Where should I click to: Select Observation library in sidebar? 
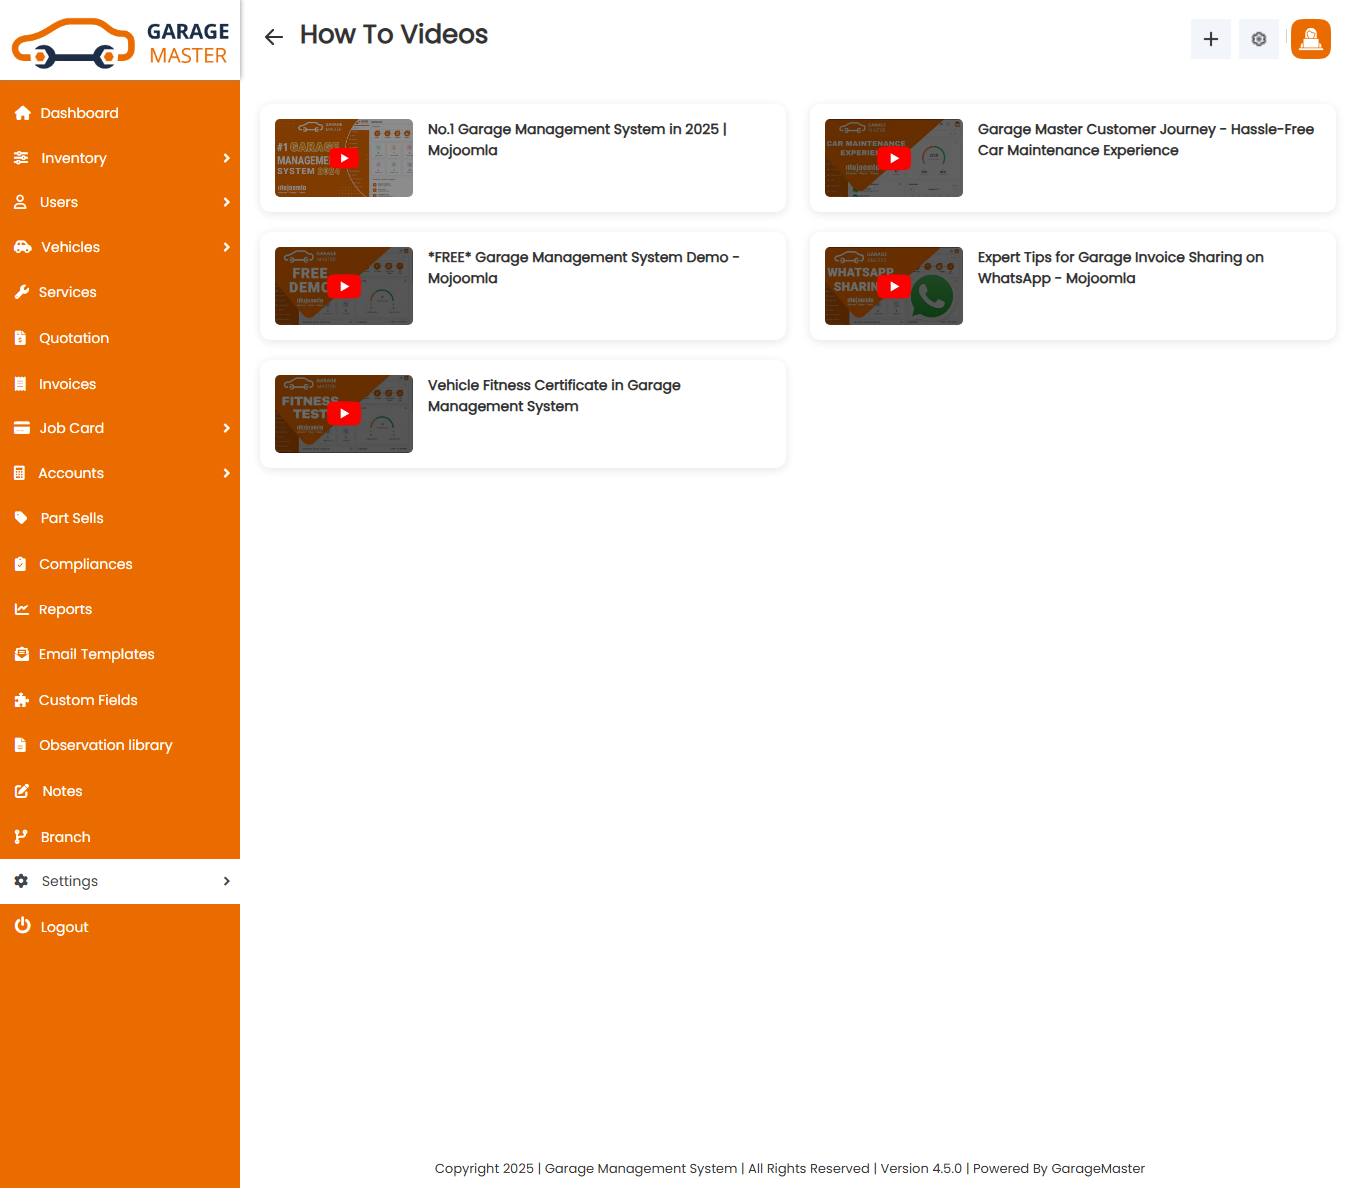coord(105,745)
